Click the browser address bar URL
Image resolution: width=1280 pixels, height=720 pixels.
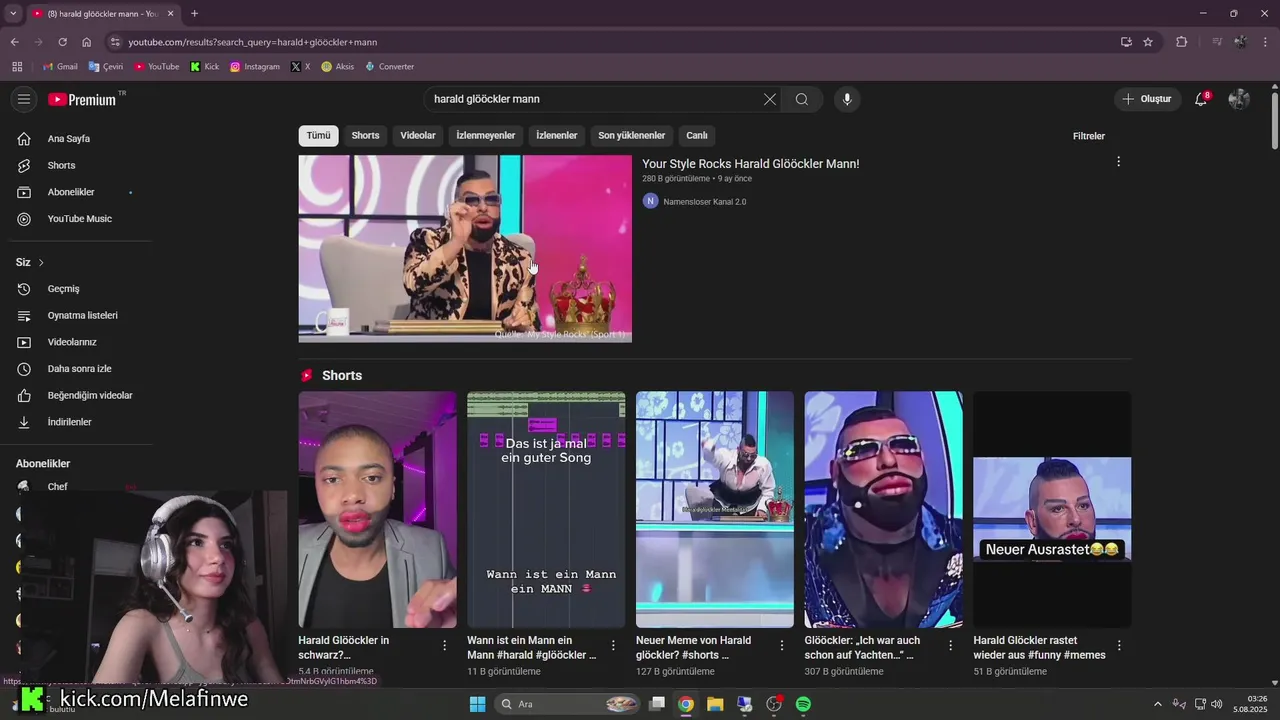coord(253,42)
